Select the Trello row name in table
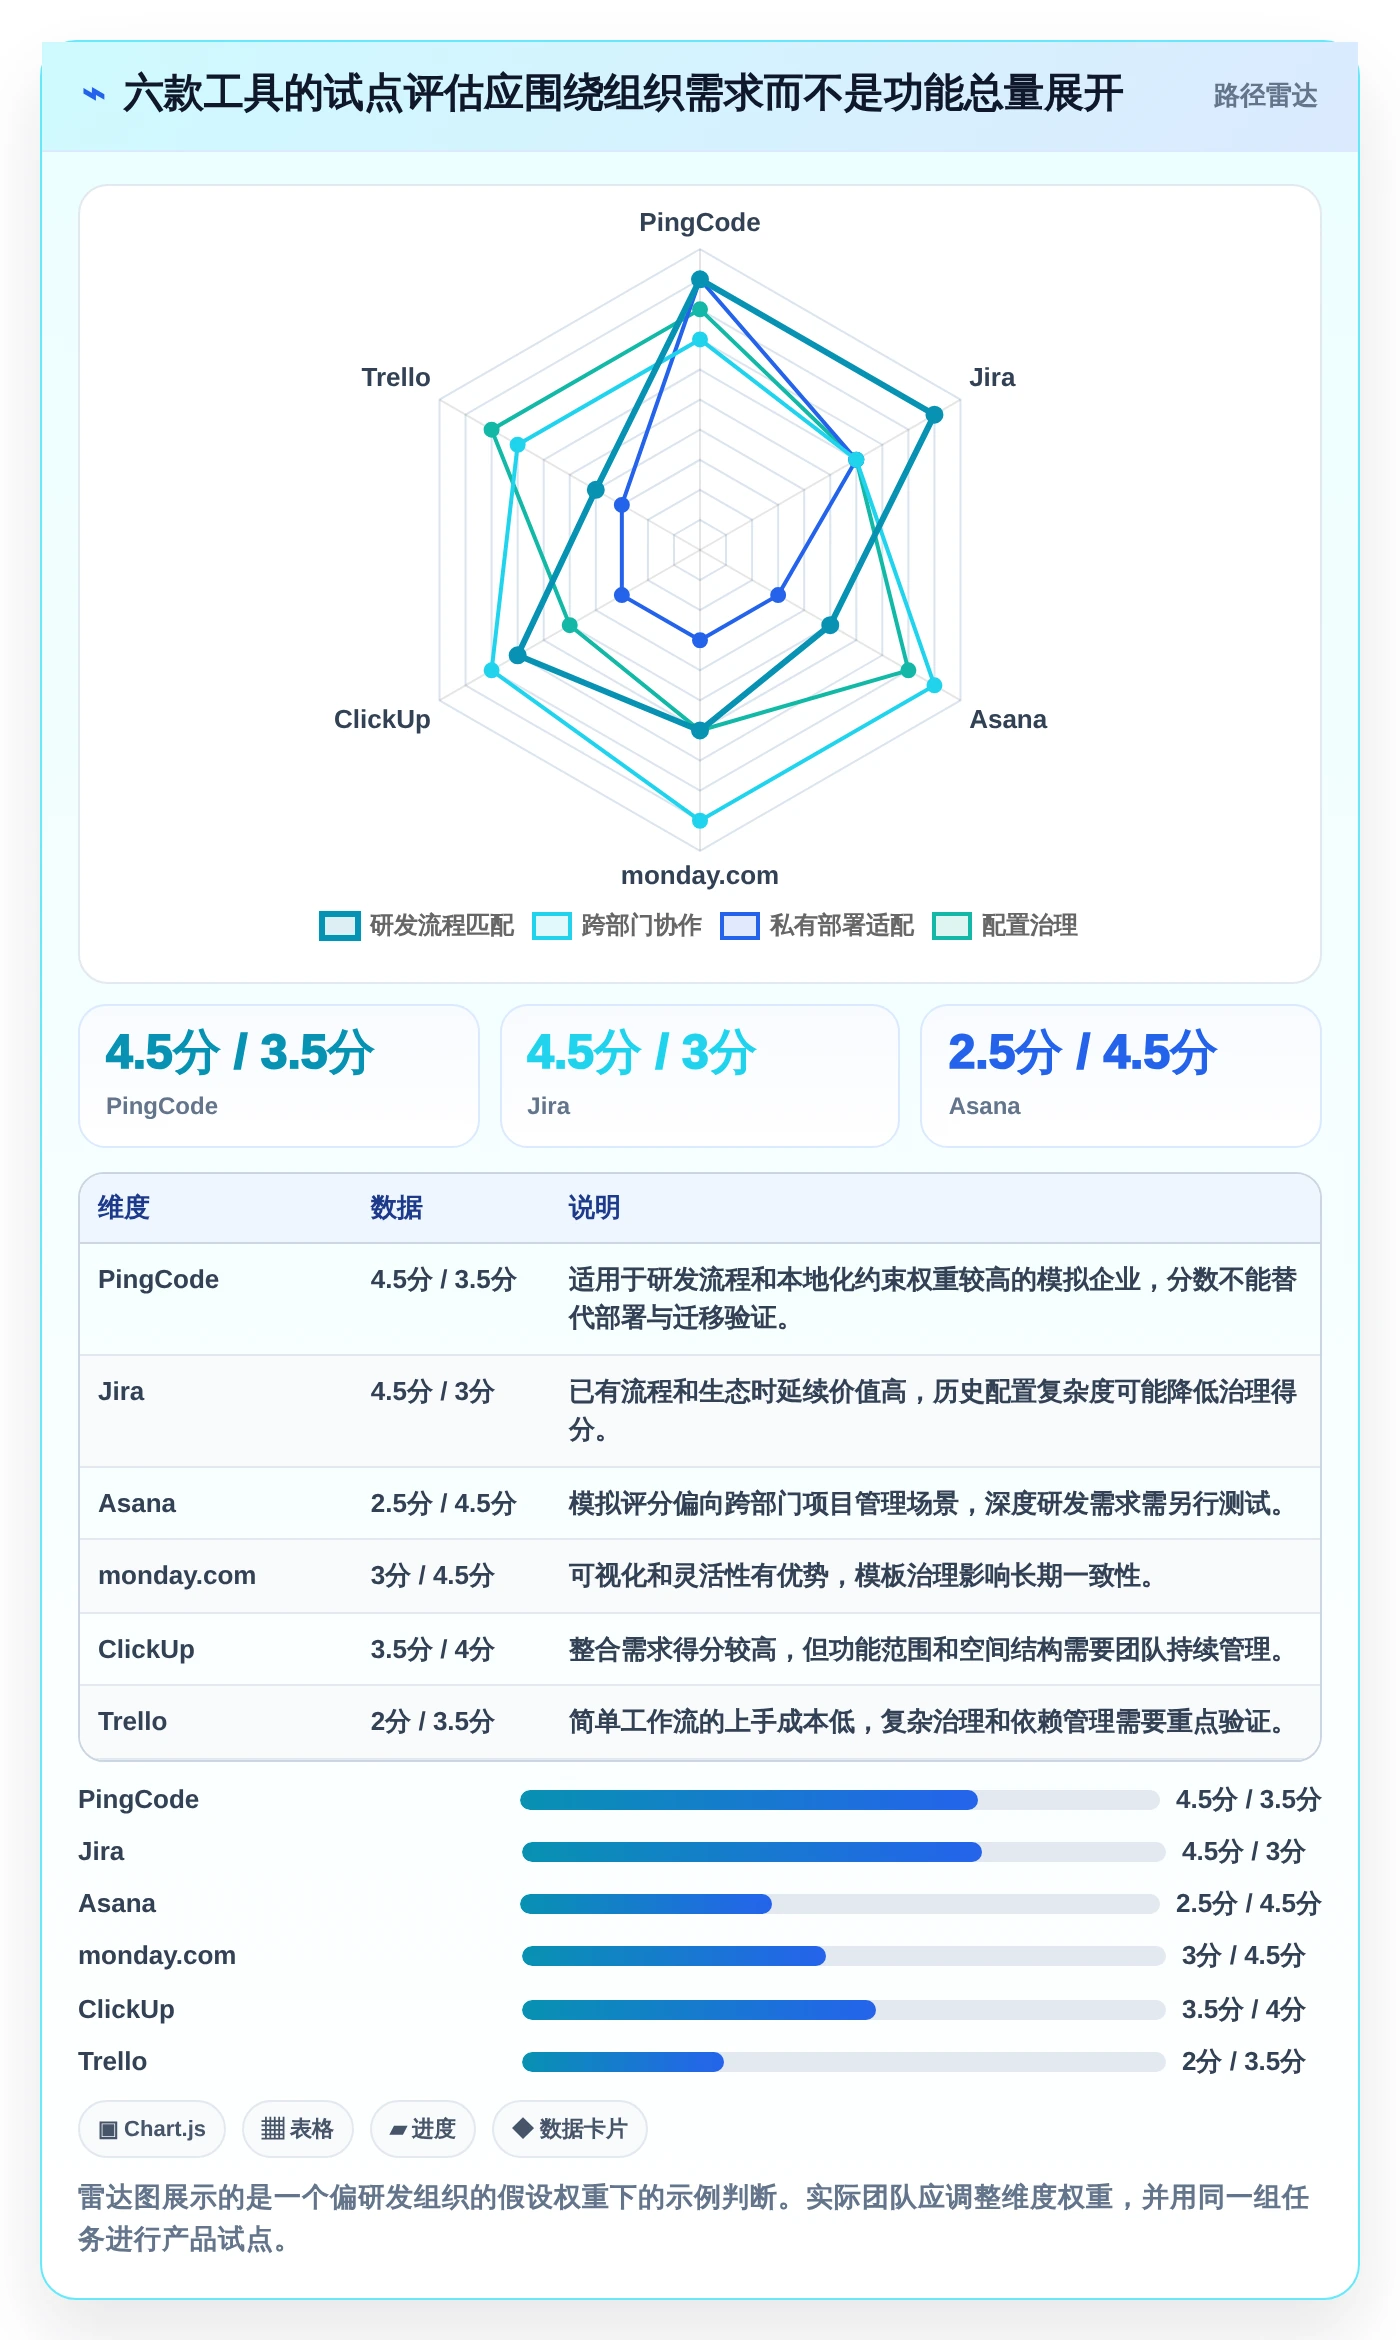 pos(132,1721)
